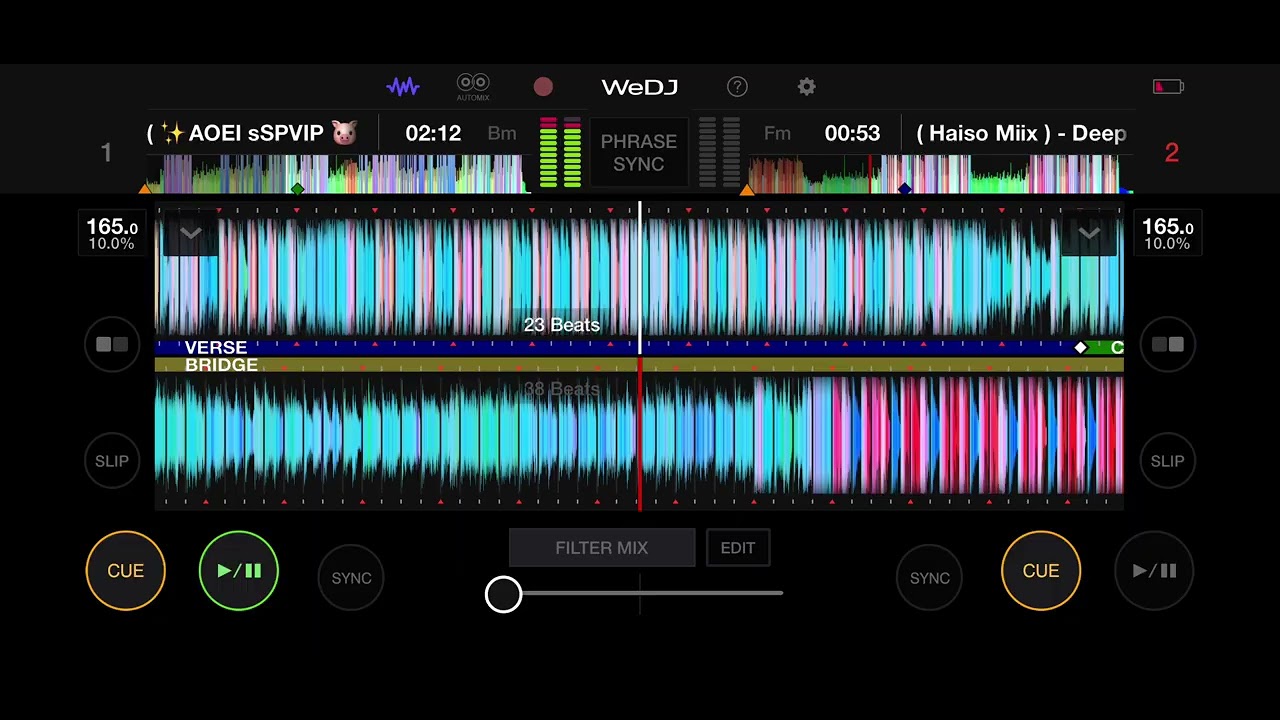This screenshot has height=720, width=1280.
Task: Open deck 1 tempo 165.0 BPM display
Action: [x=112, y=234]
